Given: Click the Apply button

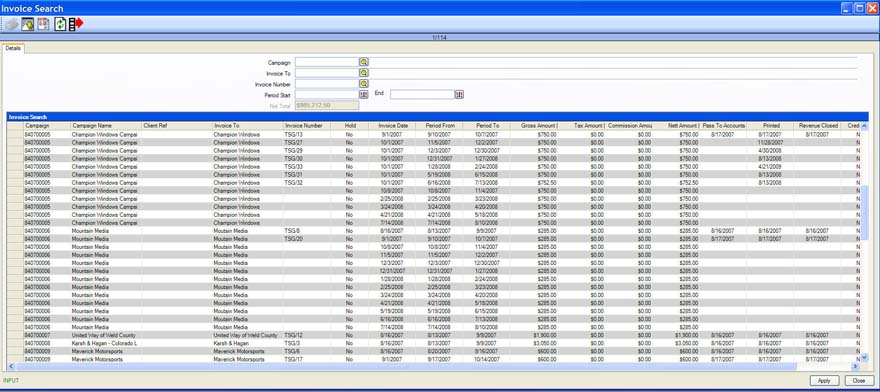Looking at the screenshot, I should tap(824, 380).
